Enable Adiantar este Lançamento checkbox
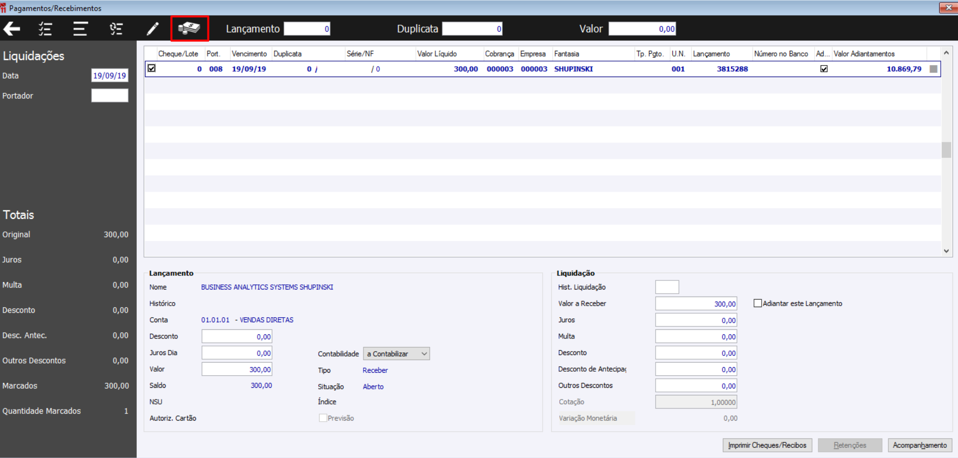The height and width of the screenshot is (458, 958). tap(758, 303)
